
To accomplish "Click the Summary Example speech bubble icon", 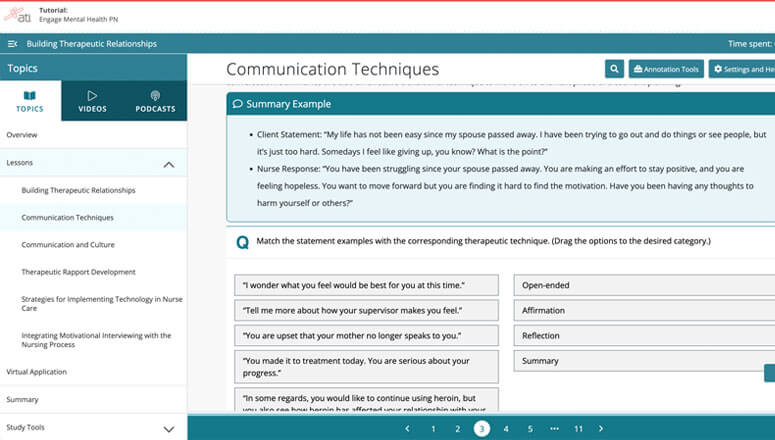I will click(x=238, y=104).
